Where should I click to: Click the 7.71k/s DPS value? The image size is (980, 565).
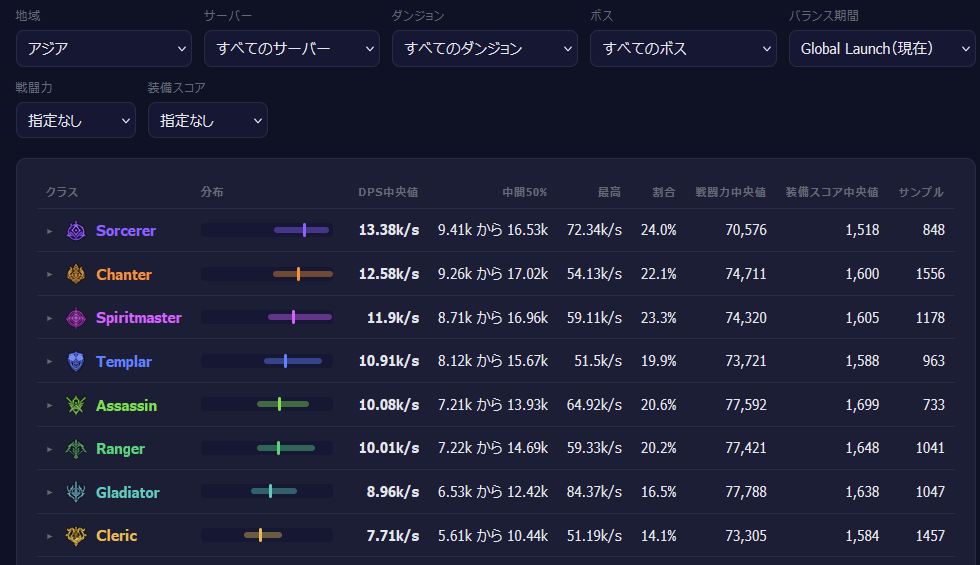point(392,536)
